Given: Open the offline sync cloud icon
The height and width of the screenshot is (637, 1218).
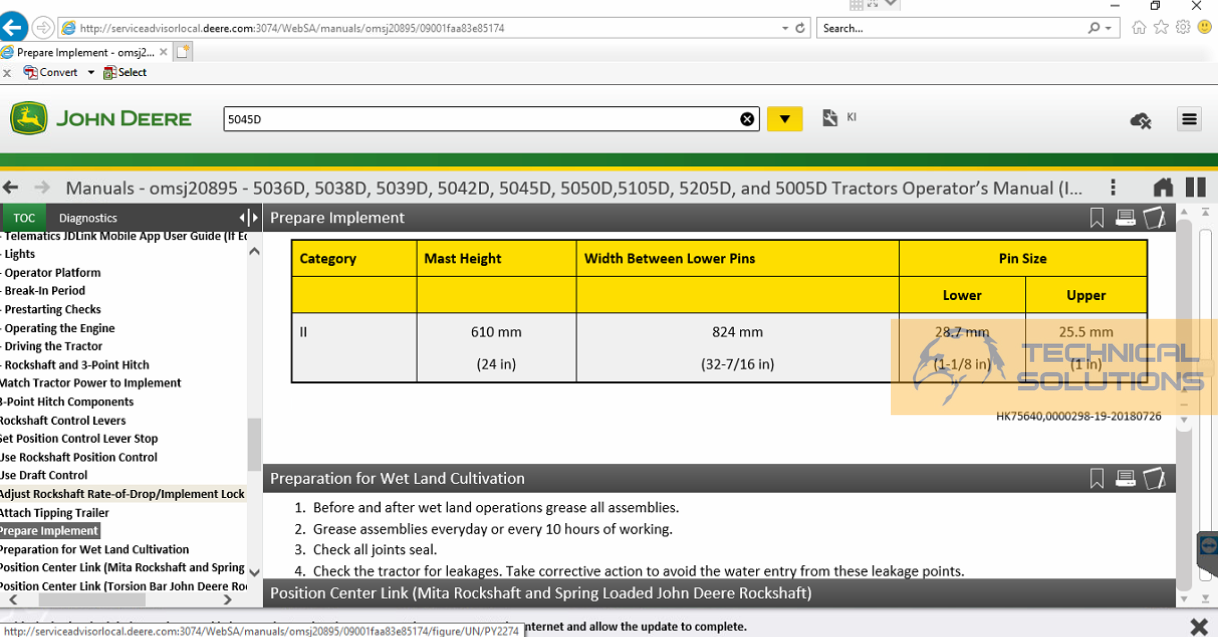Looking at the screenshot, I should [1141, 118].
